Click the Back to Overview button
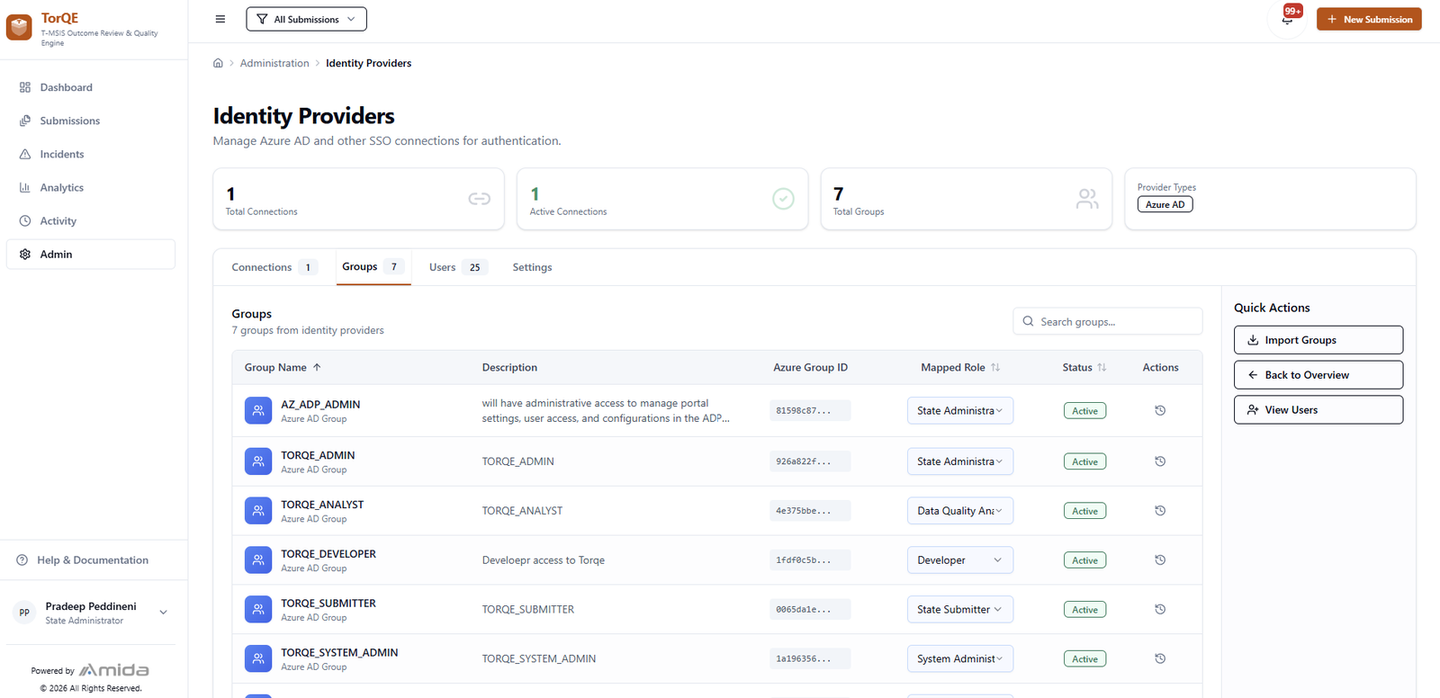Image resolution: width=1440 pixels, height=698 pixels. (1318, 375)
